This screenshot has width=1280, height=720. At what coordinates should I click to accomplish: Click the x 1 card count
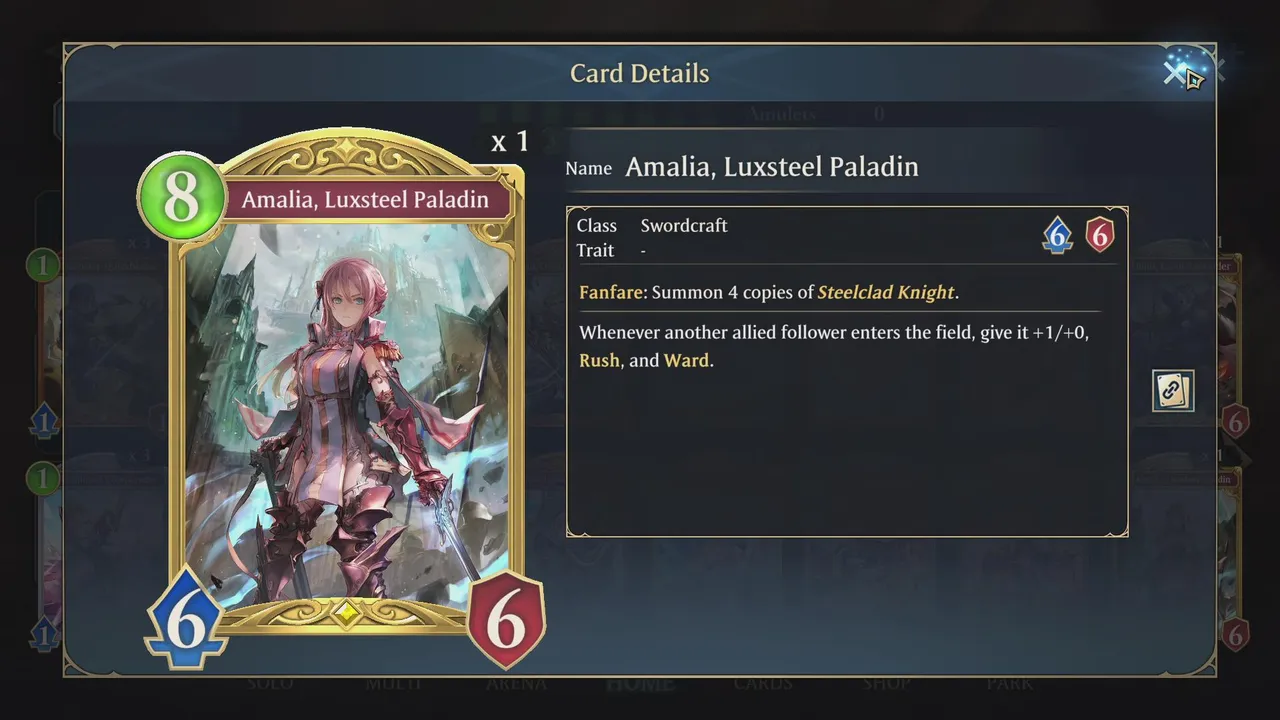[510, 141]
